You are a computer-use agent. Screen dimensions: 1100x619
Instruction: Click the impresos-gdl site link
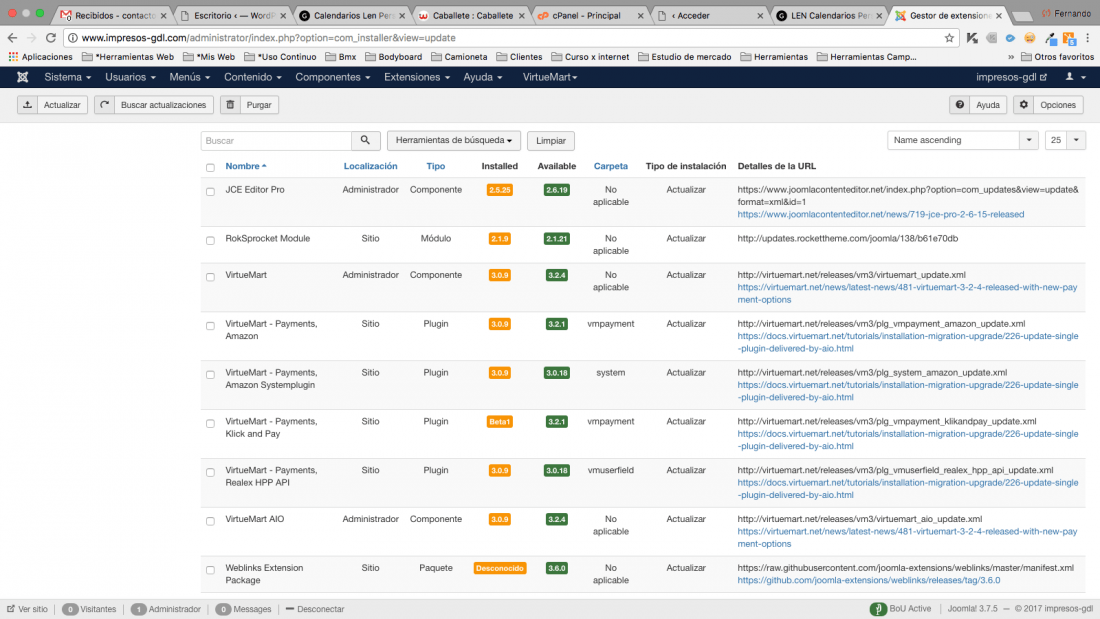point(1011,77)
